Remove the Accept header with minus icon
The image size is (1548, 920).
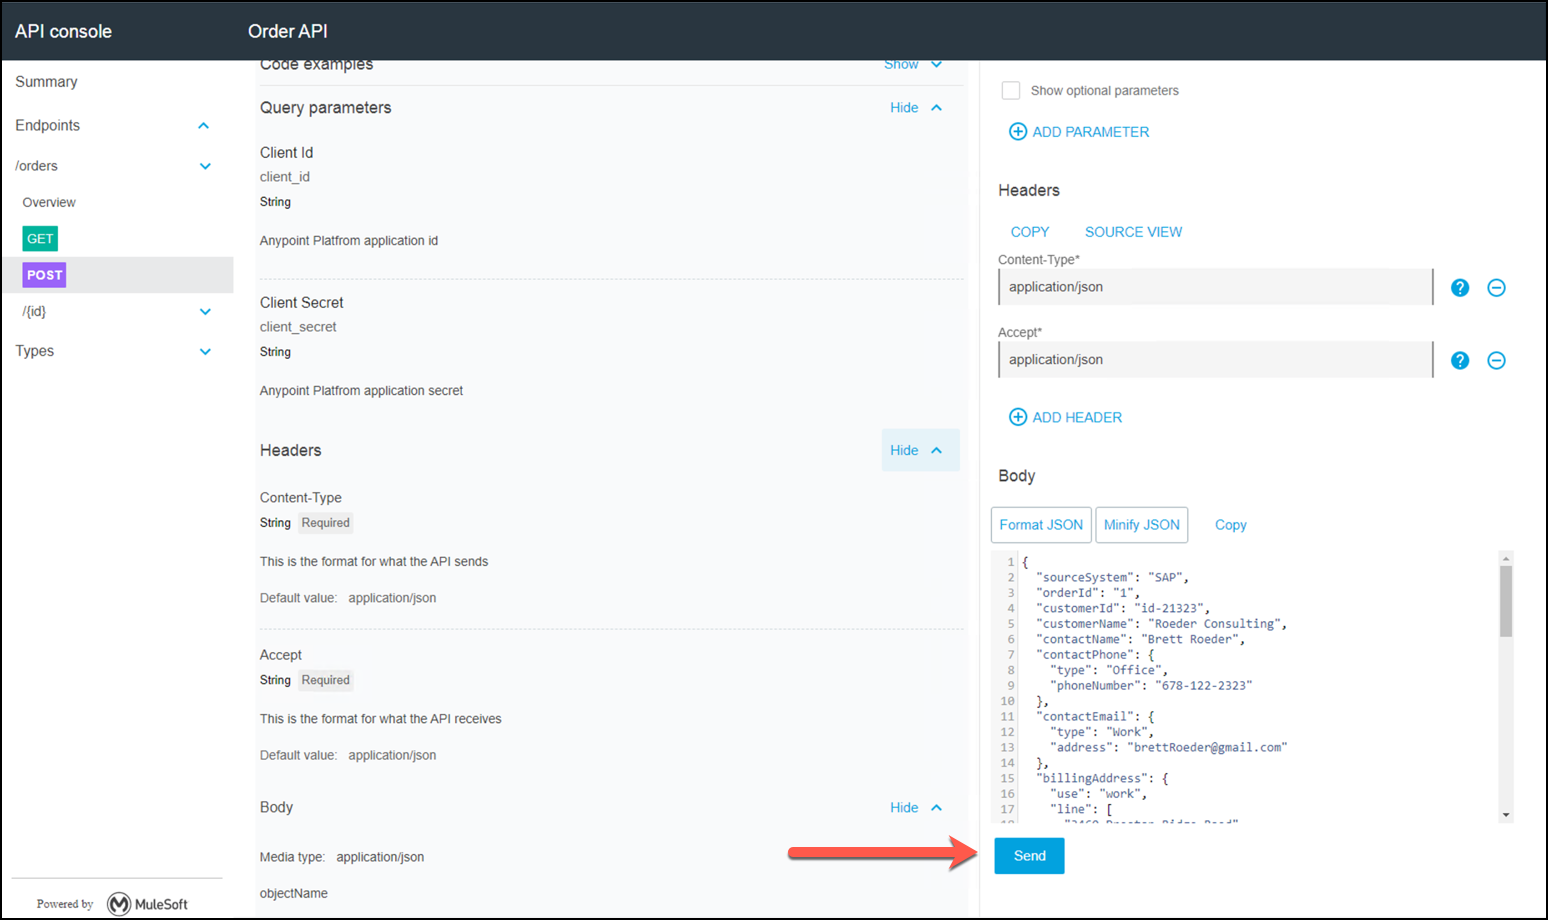[1496, 361]
